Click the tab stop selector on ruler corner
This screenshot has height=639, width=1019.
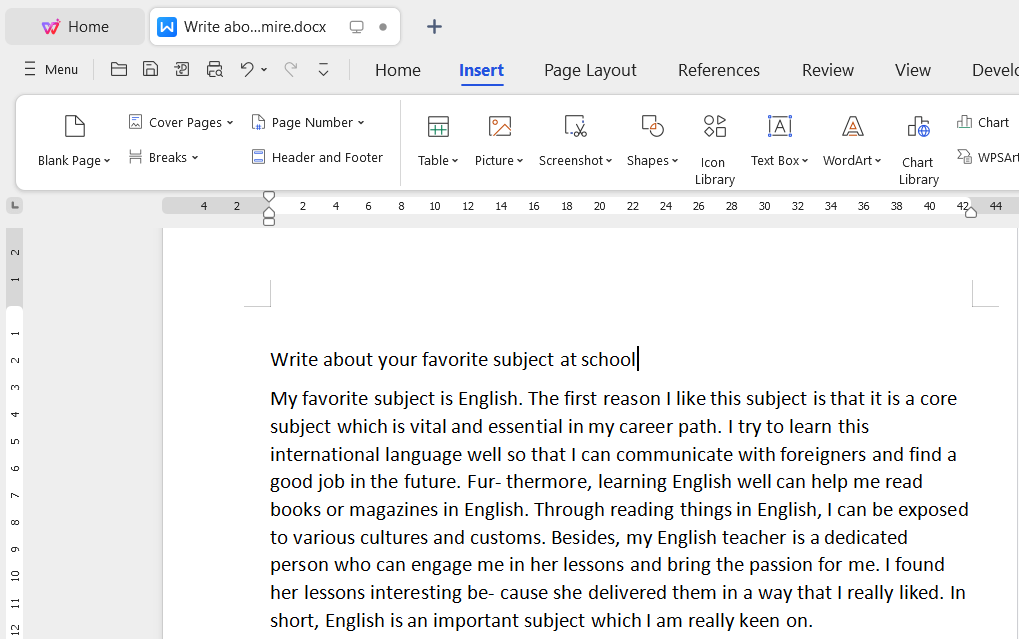(14, 206)
